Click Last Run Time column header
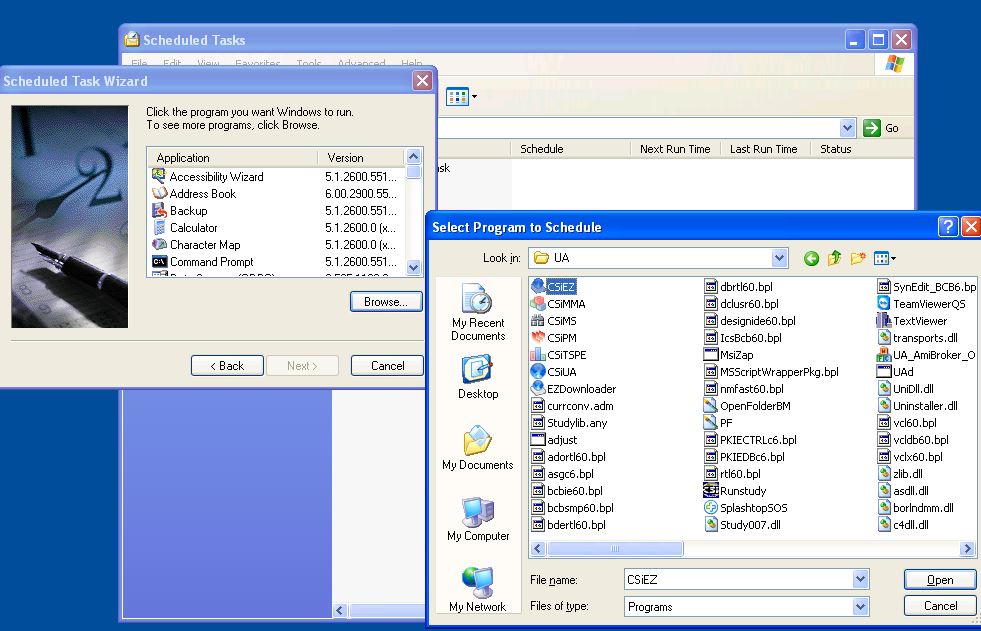981x631 pixels. (x=765, y=149)
